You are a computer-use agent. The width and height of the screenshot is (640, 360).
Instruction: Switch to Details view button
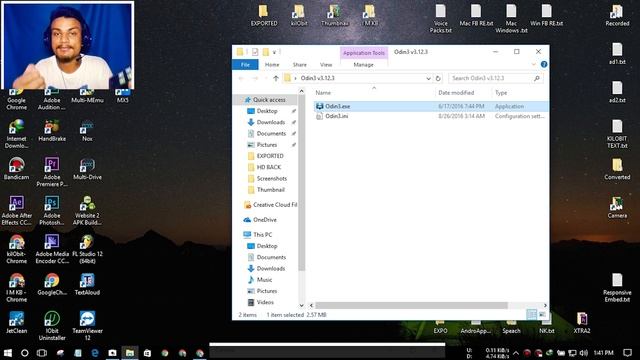pyautogui.click(x=531, y=314)
